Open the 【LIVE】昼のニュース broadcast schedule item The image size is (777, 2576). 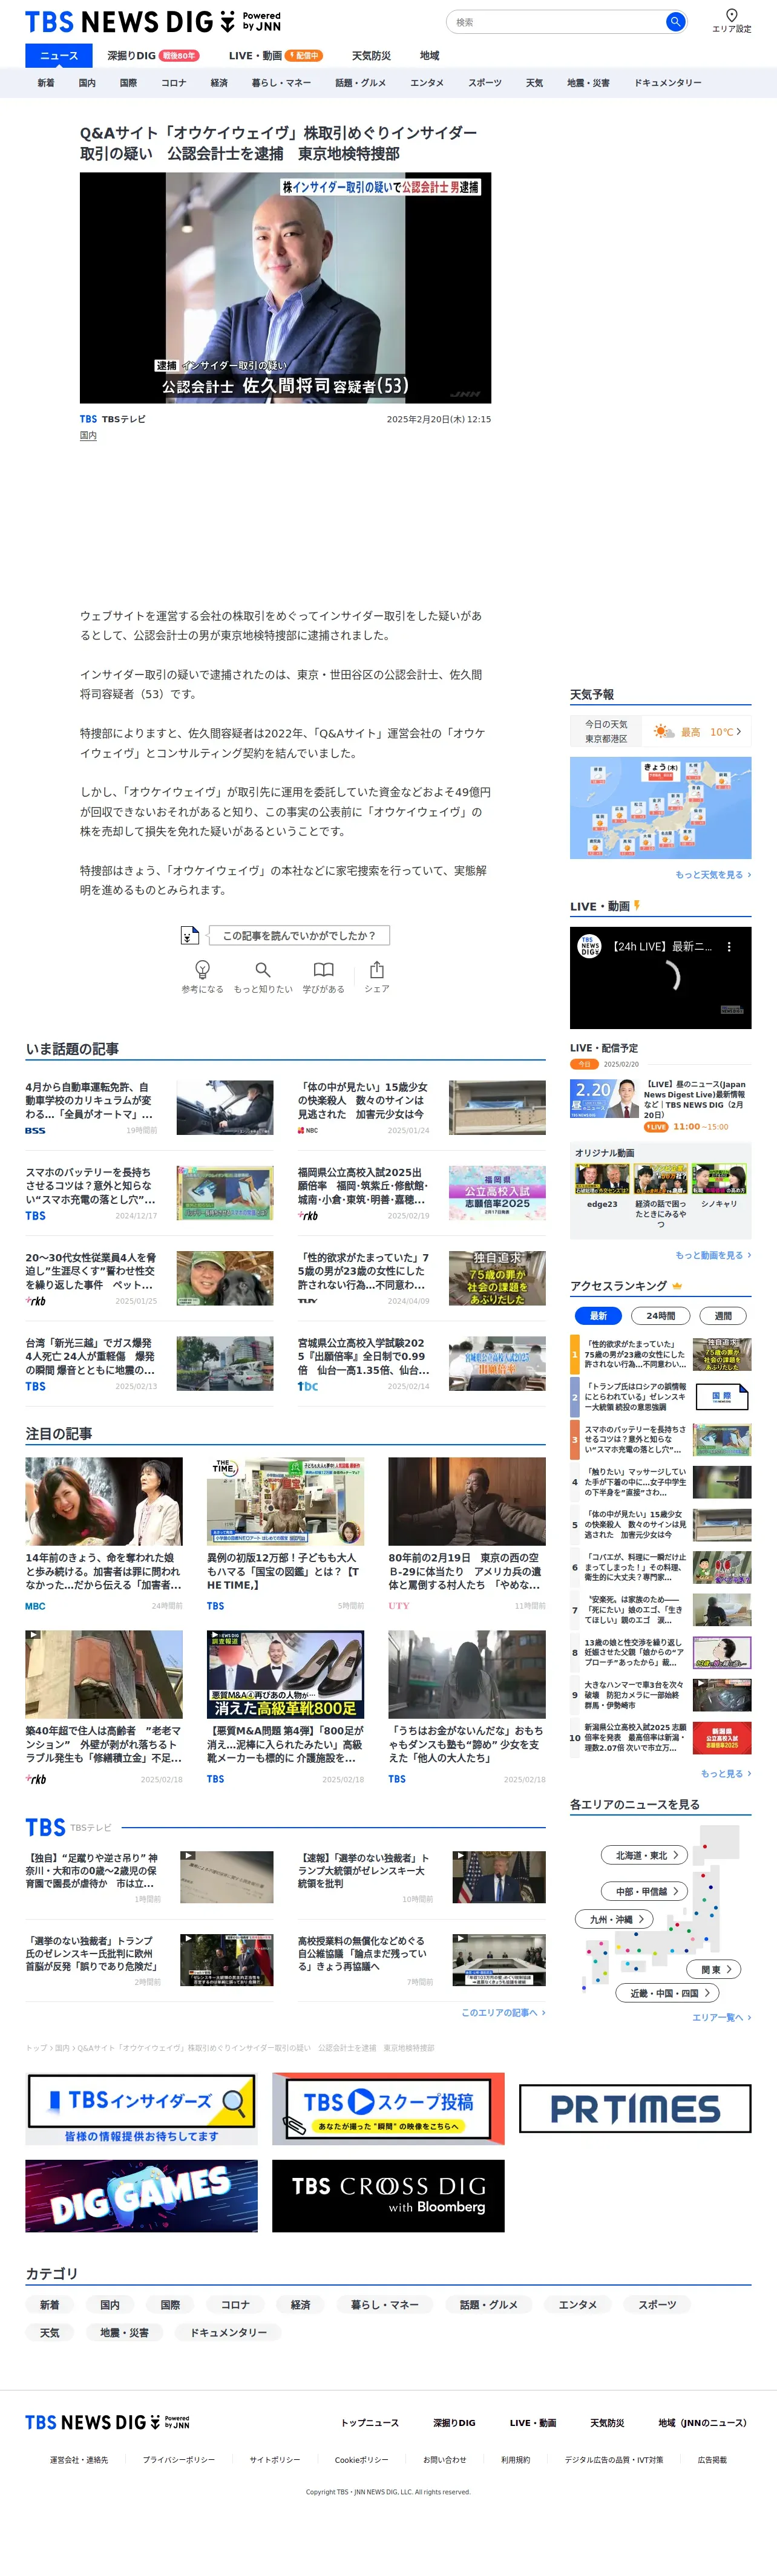[x=660, y=1105]
